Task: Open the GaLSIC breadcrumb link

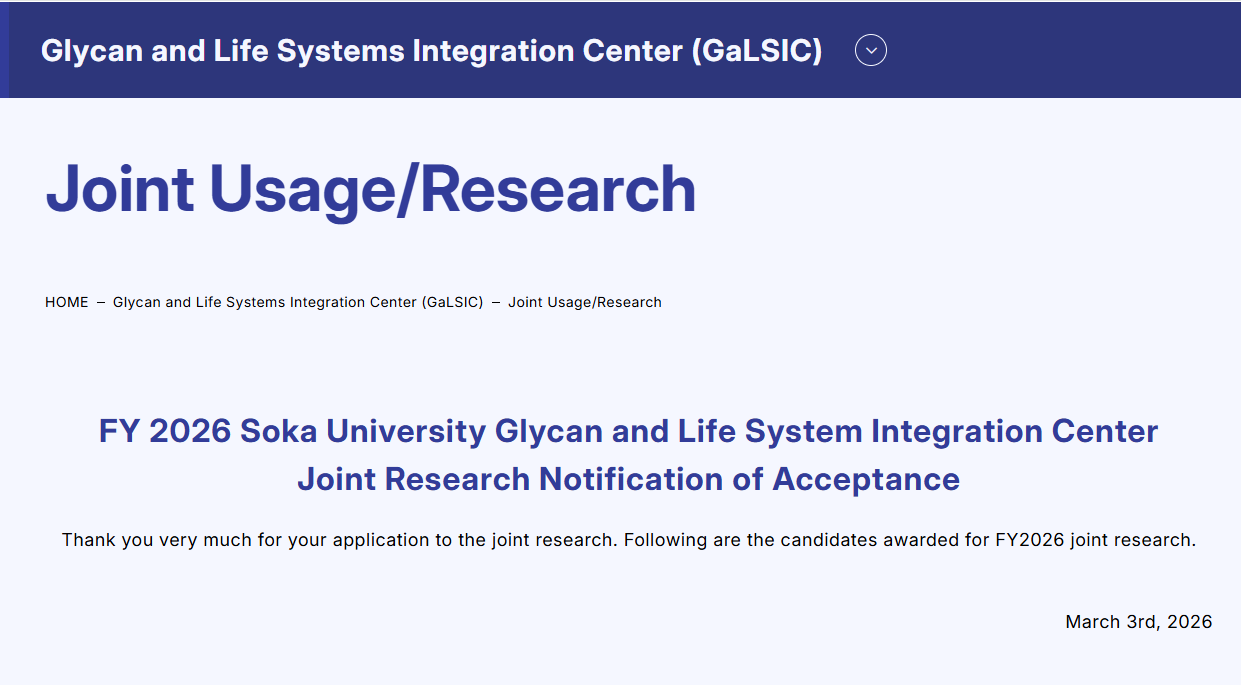Action: click(298, 302)
